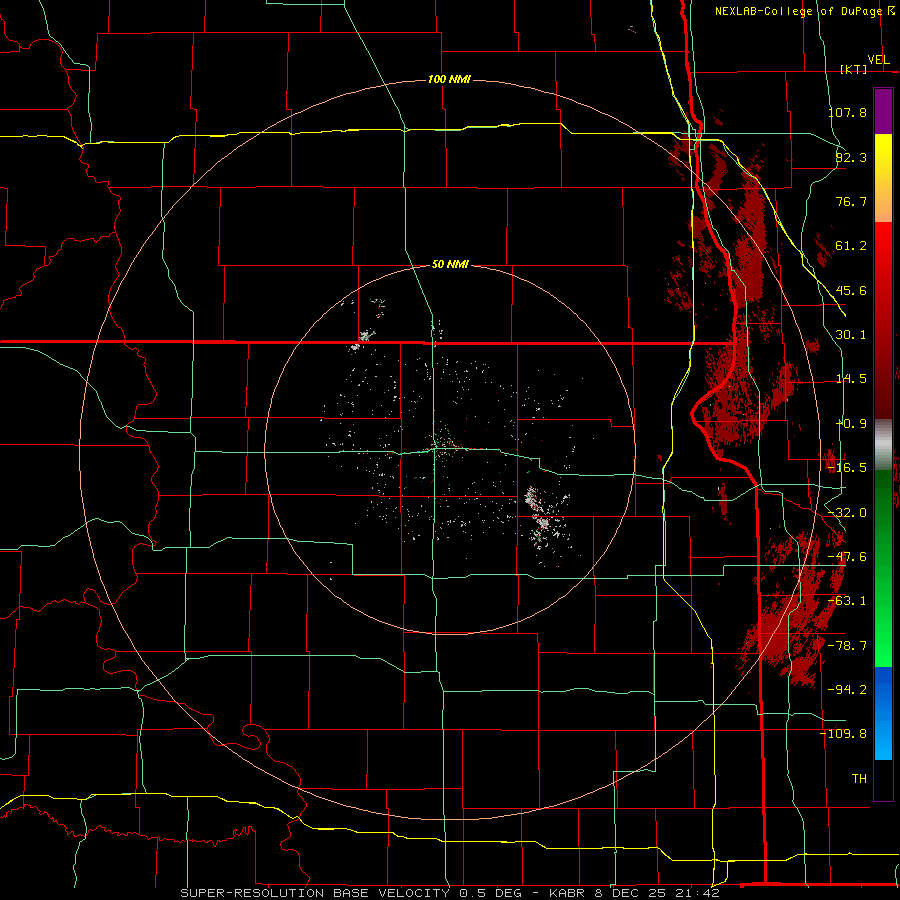This screenshot has height=900, width=900.
Task: Click the -94.2 scale value
Action: (x=847, y=689)
